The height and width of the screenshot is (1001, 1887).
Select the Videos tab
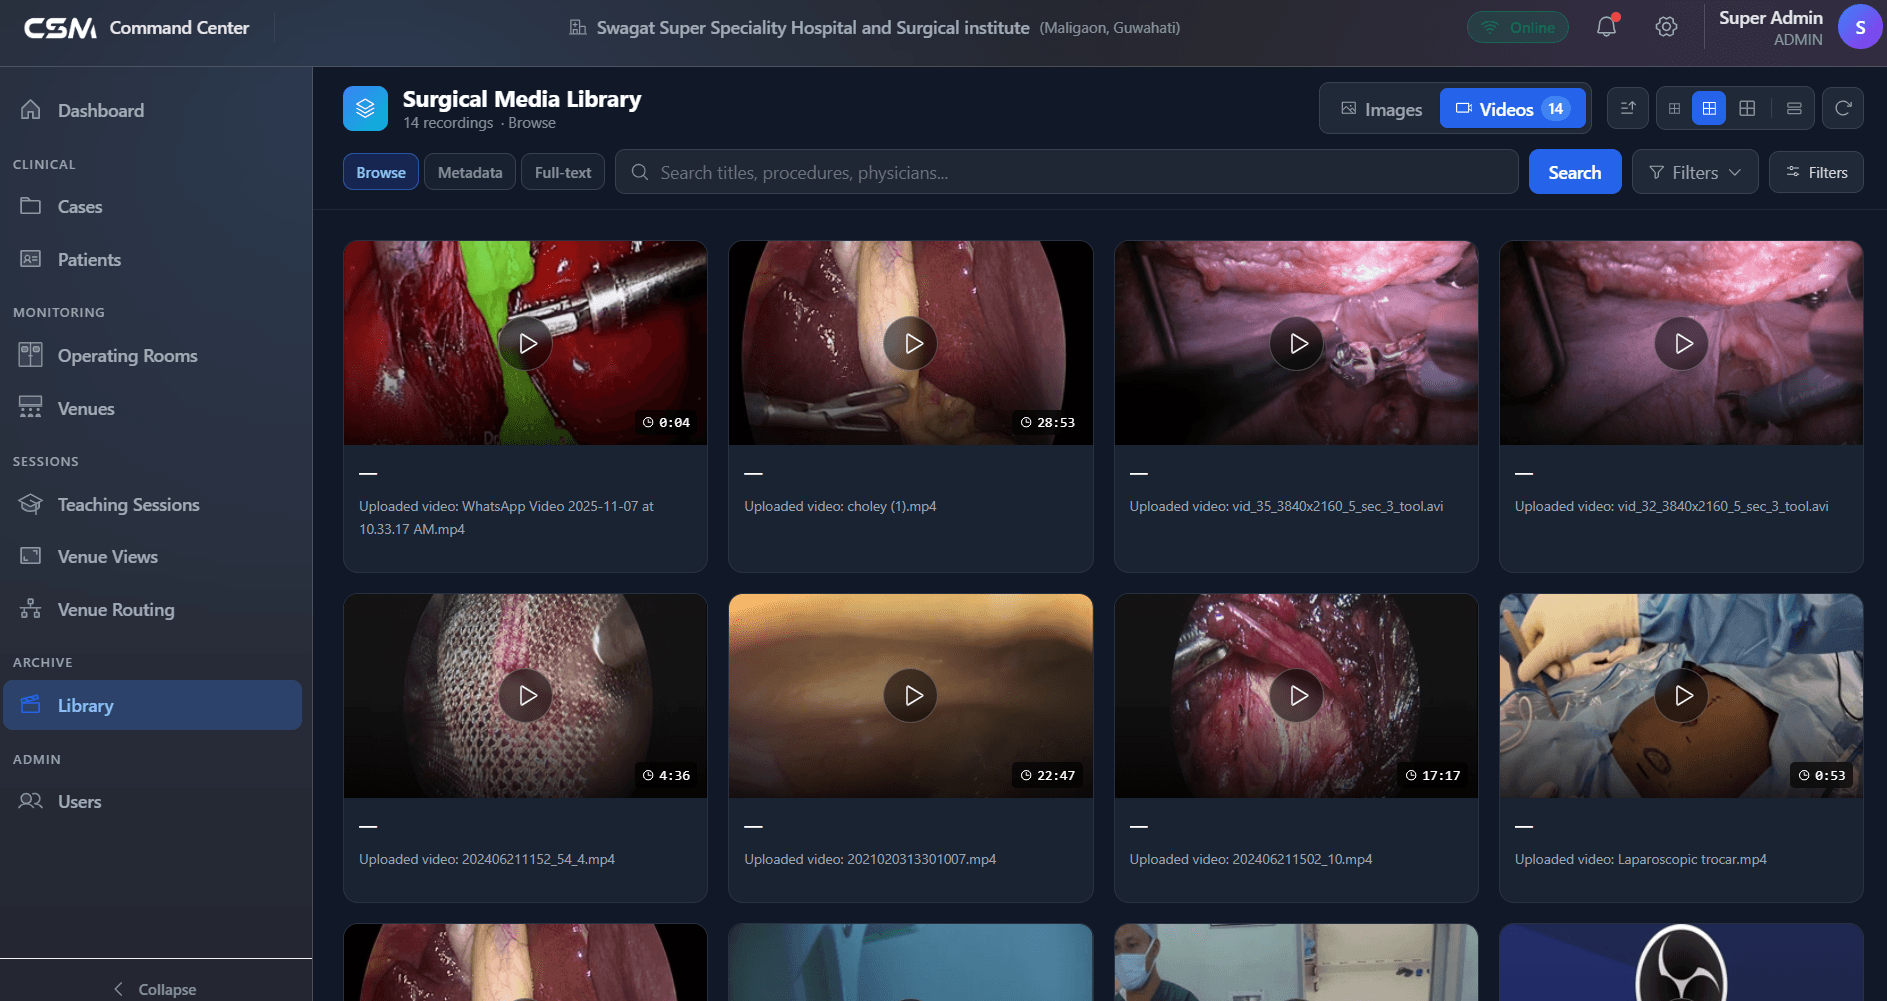pos(1512,109)
